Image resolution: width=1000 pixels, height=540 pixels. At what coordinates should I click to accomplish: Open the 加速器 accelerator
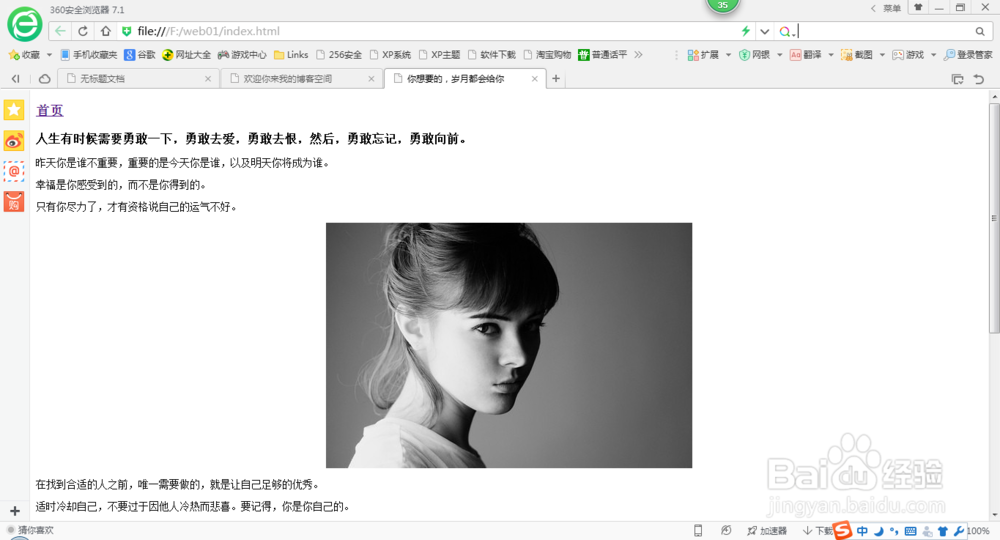click(767, 530)
